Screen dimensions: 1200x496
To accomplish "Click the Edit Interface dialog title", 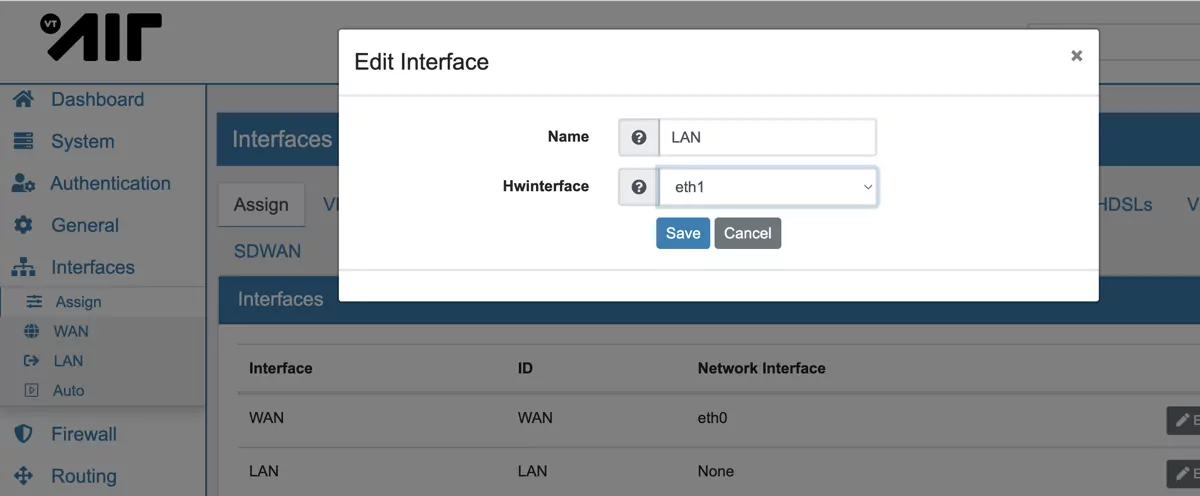I will tap(422, 62).
